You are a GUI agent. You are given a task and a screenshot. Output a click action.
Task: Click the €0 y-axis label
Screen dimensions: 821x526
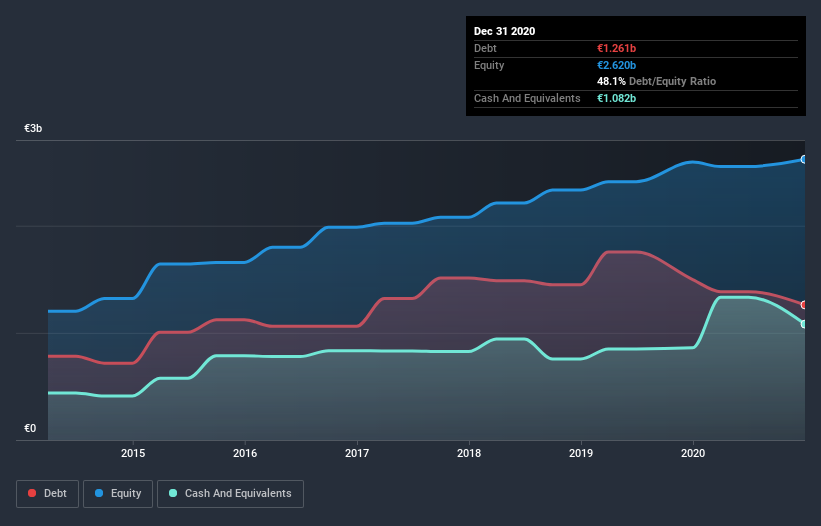click(x=30, y=429)
